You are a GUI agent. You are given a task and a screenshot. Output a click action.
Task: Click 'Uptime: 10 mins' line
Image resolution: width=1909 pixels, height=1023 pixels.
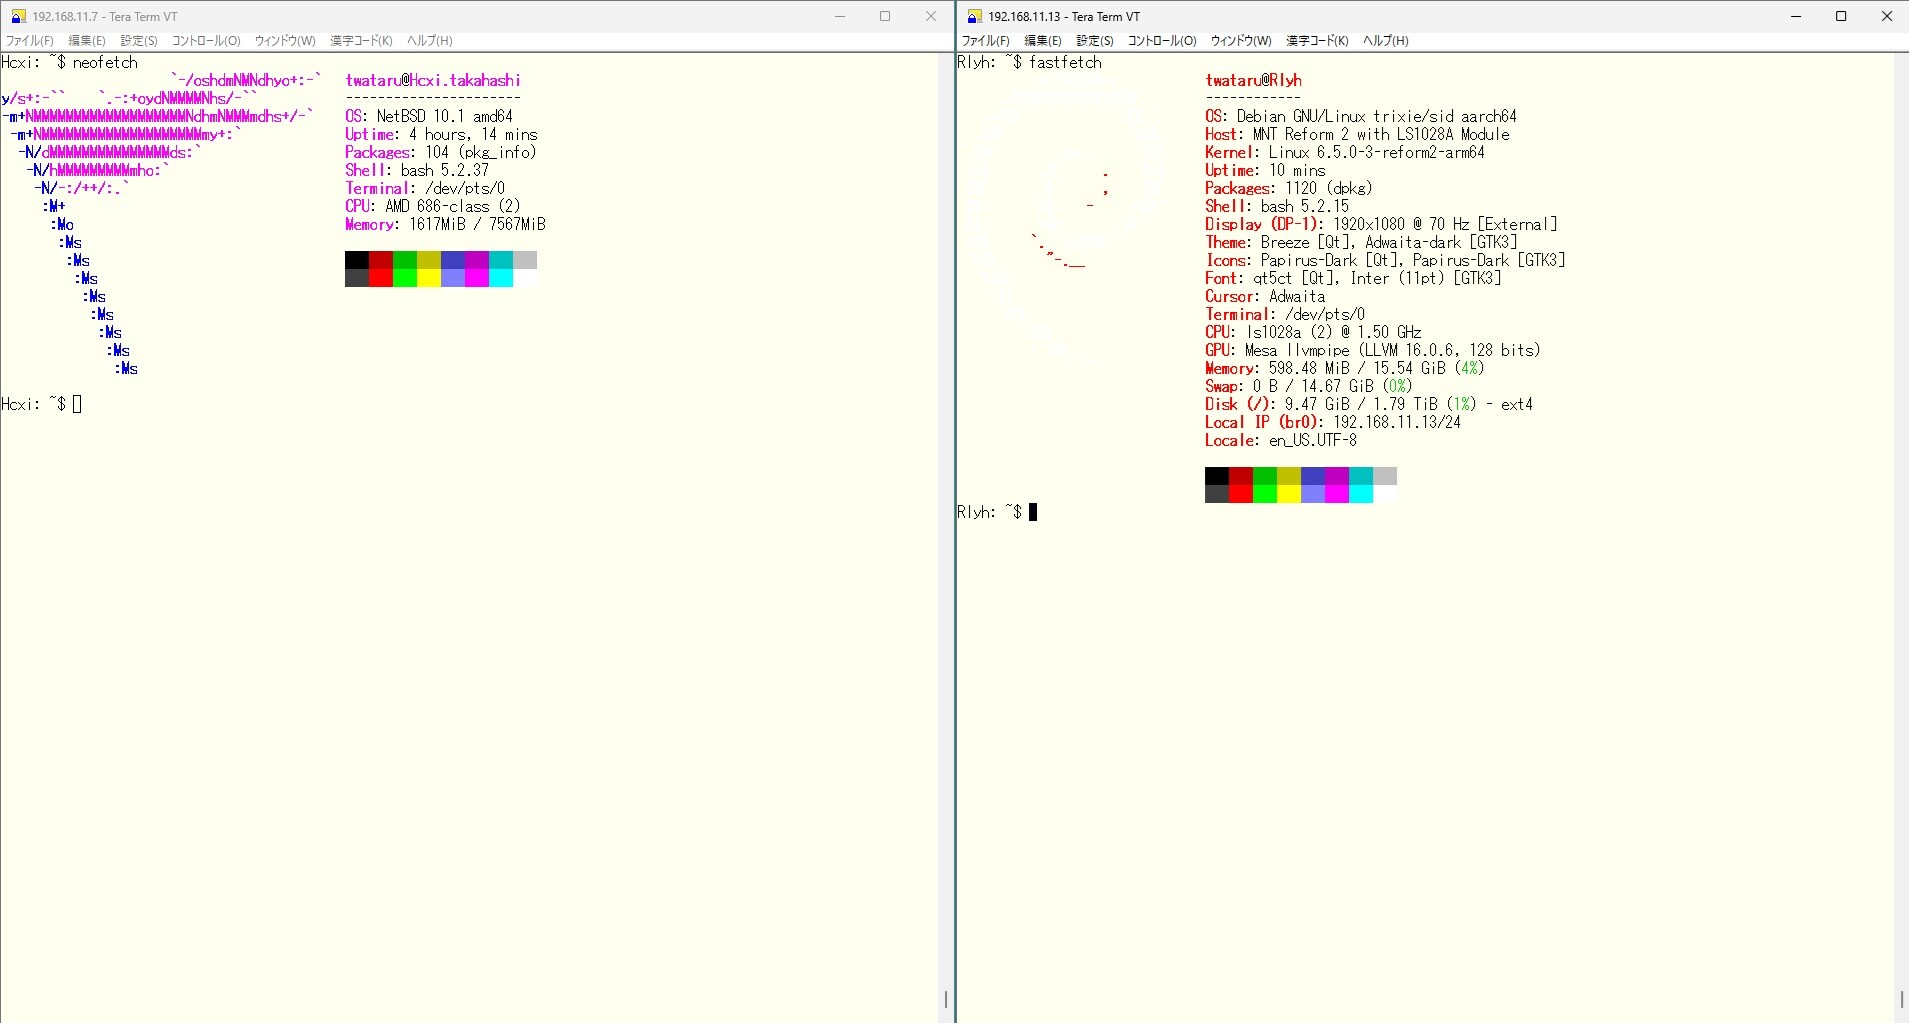click(x=1265, y=170)
